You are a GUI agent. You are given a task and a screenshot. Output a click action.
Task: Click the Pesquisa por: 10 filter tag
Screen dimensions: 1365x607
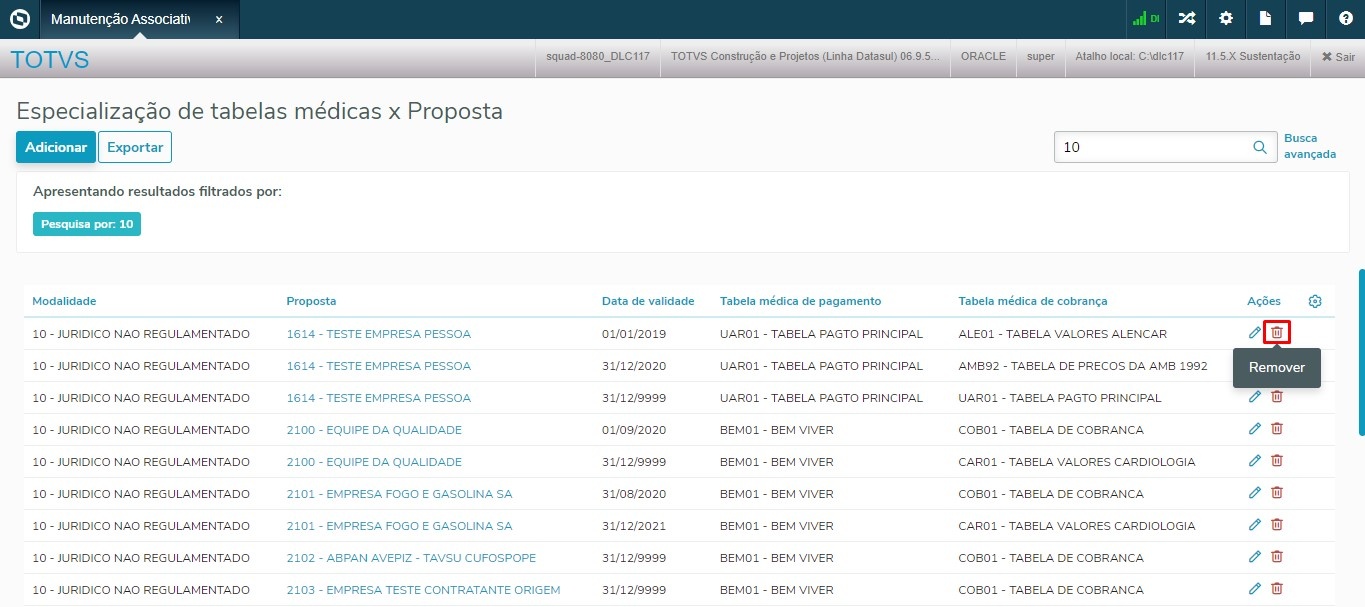[87, 224]
